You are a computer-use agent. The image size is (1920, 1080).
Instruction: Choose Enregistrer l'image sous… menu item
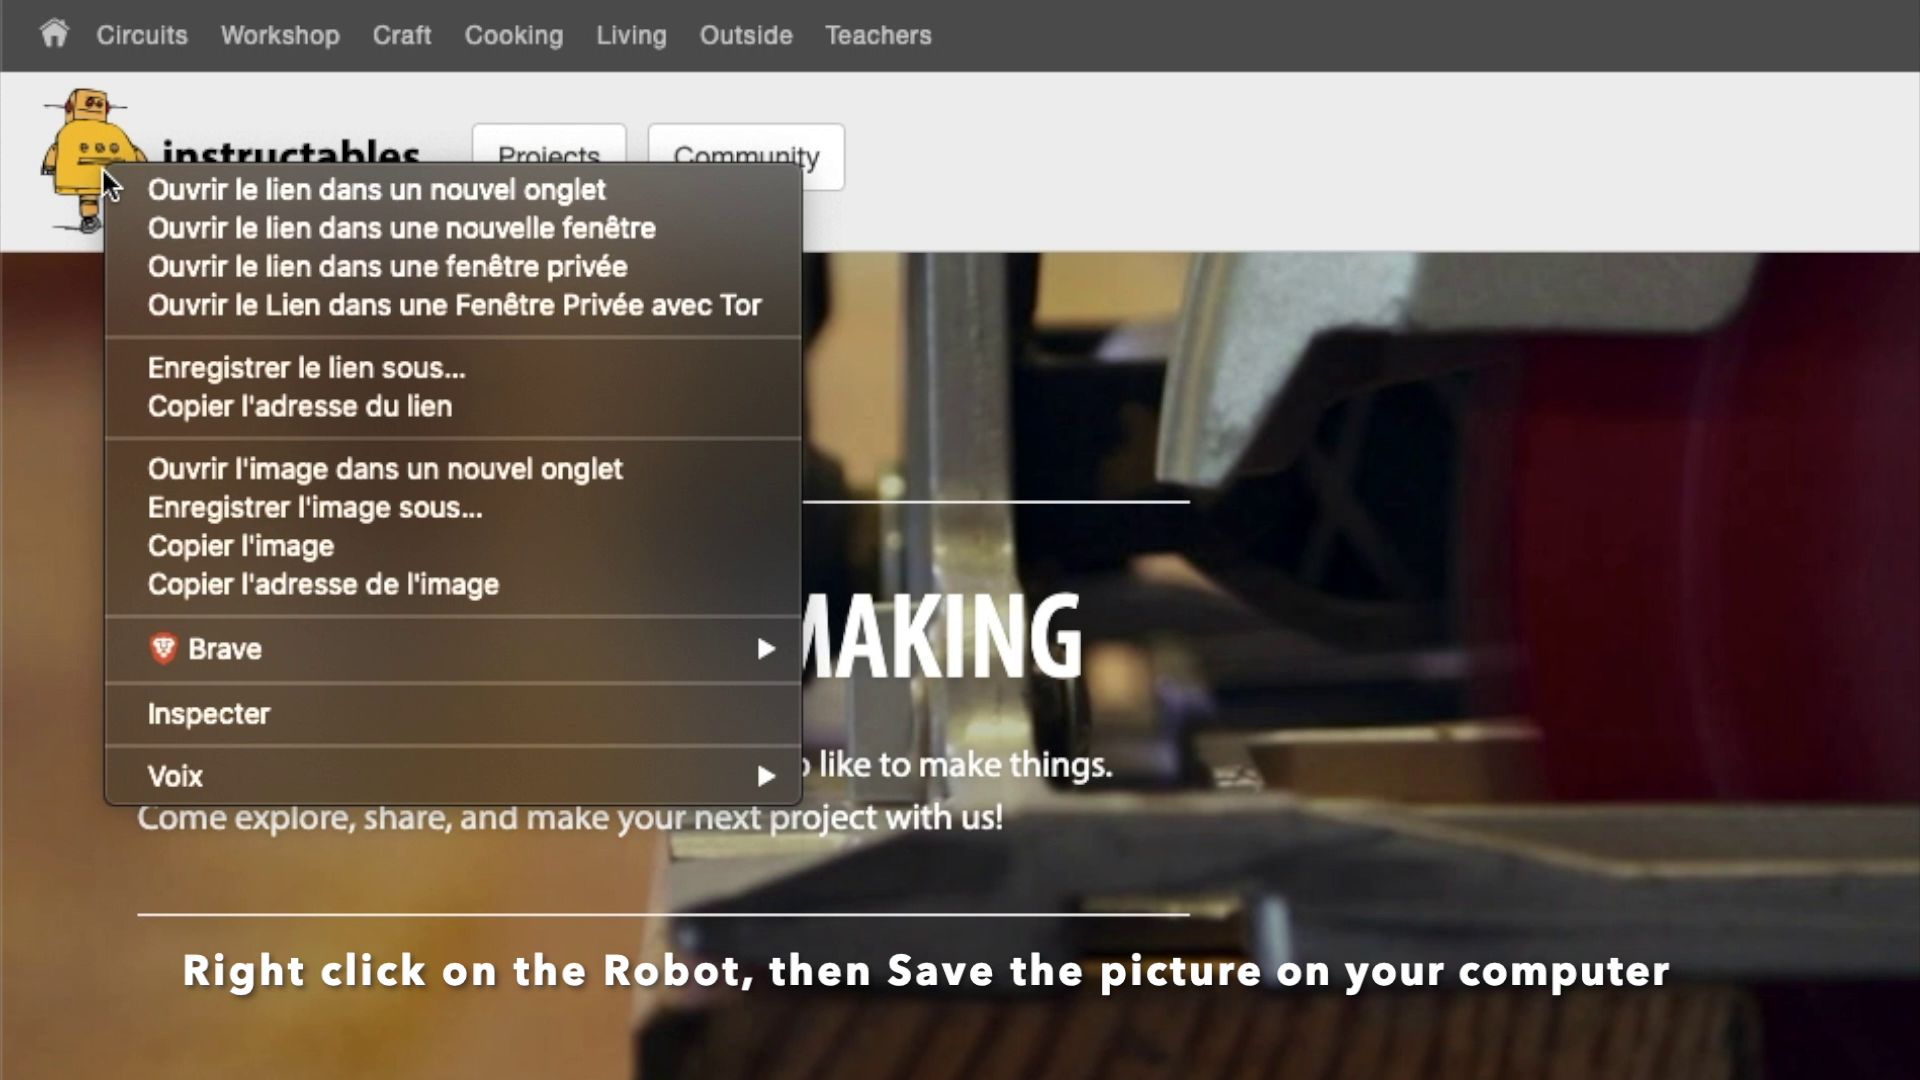click(x=315, y=508)
